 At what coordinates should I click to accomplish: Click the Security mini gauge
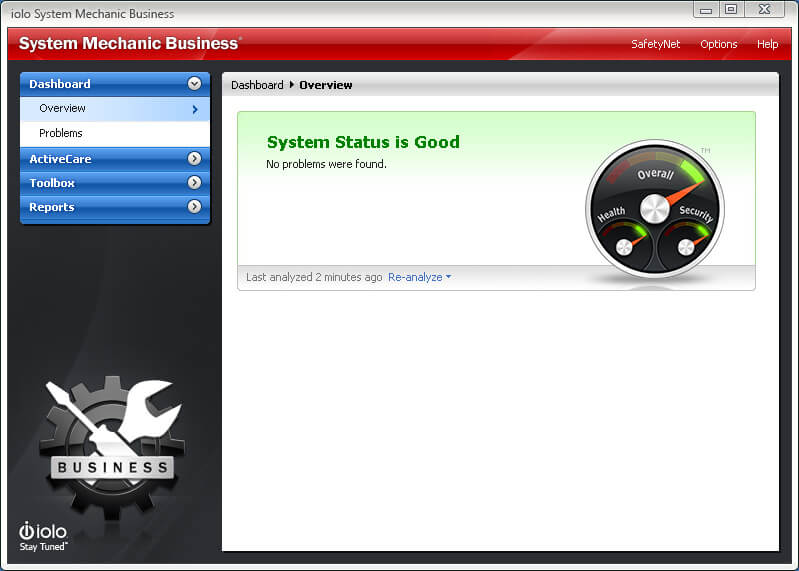688,239
